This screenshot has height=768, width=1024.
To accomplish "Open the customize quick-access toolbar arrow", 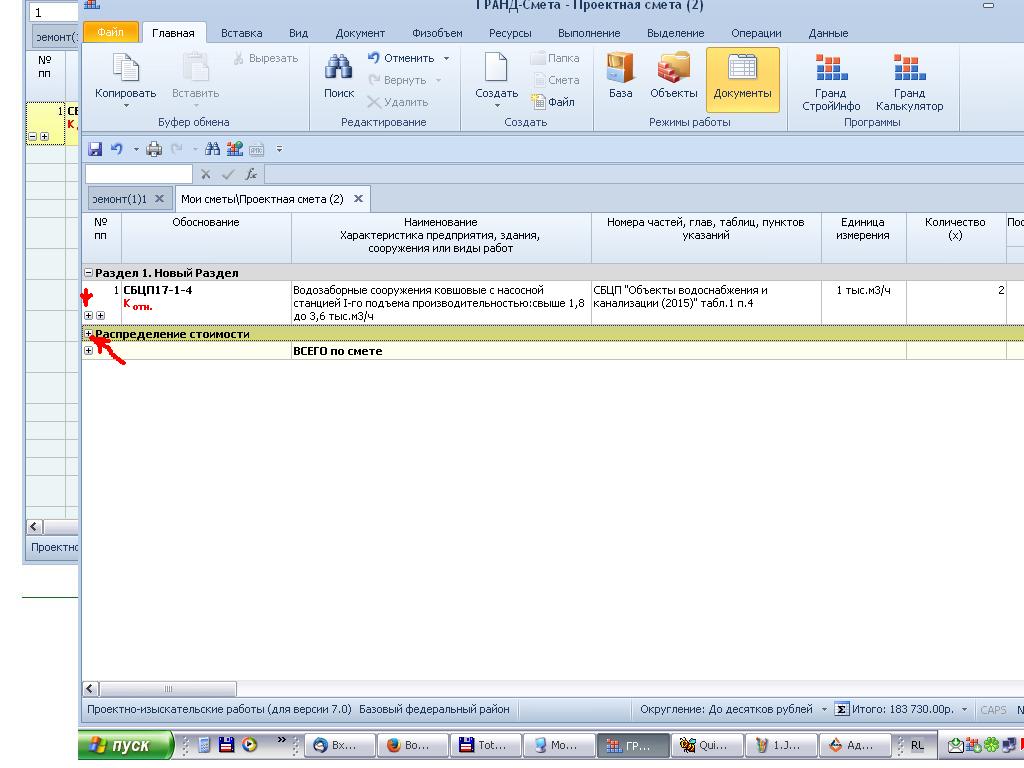I will point(279,149).
